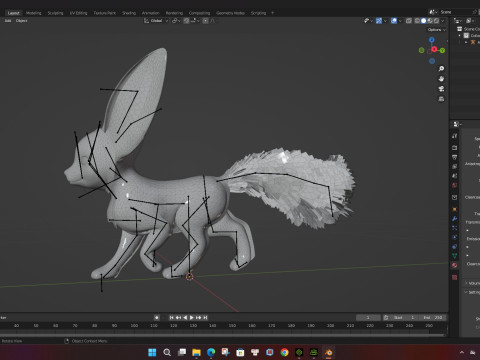Open the Texture properties tab
The height and width of the screenshot is (360, 480).
point(455,277)
